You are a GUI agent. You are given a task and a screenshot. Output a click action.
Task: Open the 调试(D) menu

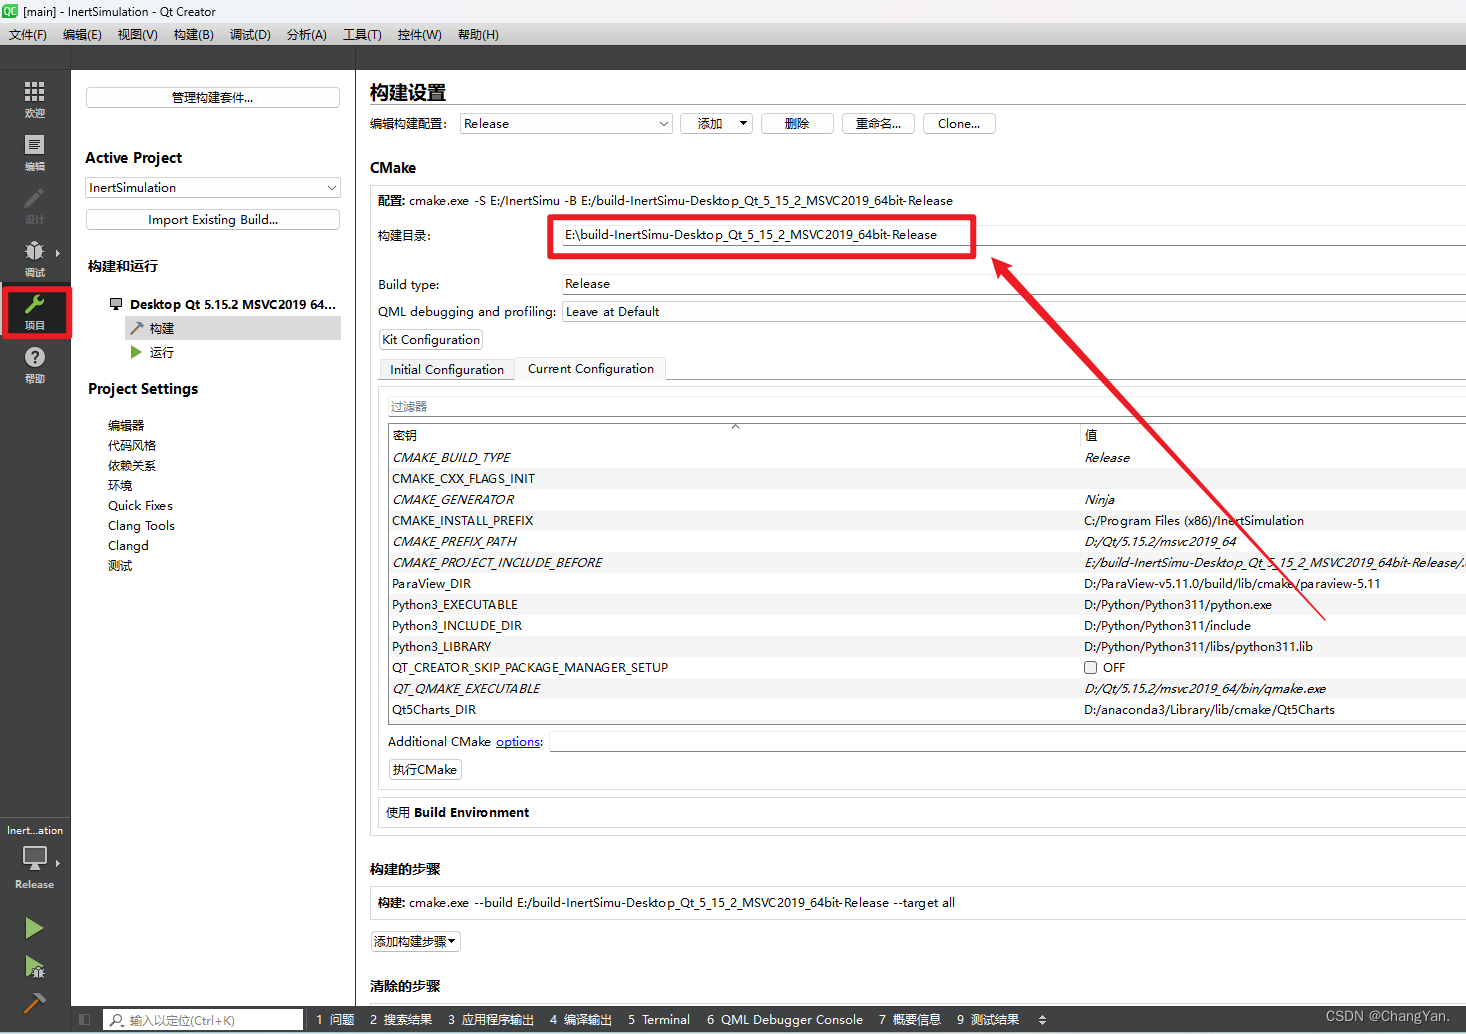tap(250, 34)
